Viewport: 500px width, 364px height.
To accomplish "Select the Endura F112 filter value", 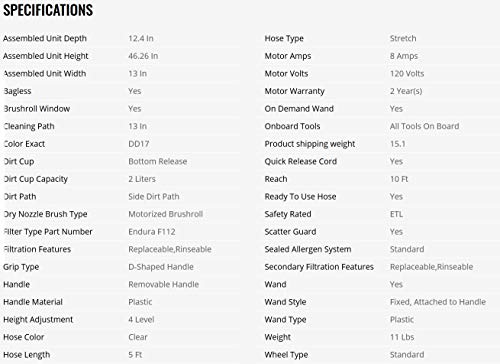I will click(x=152, y=232).
